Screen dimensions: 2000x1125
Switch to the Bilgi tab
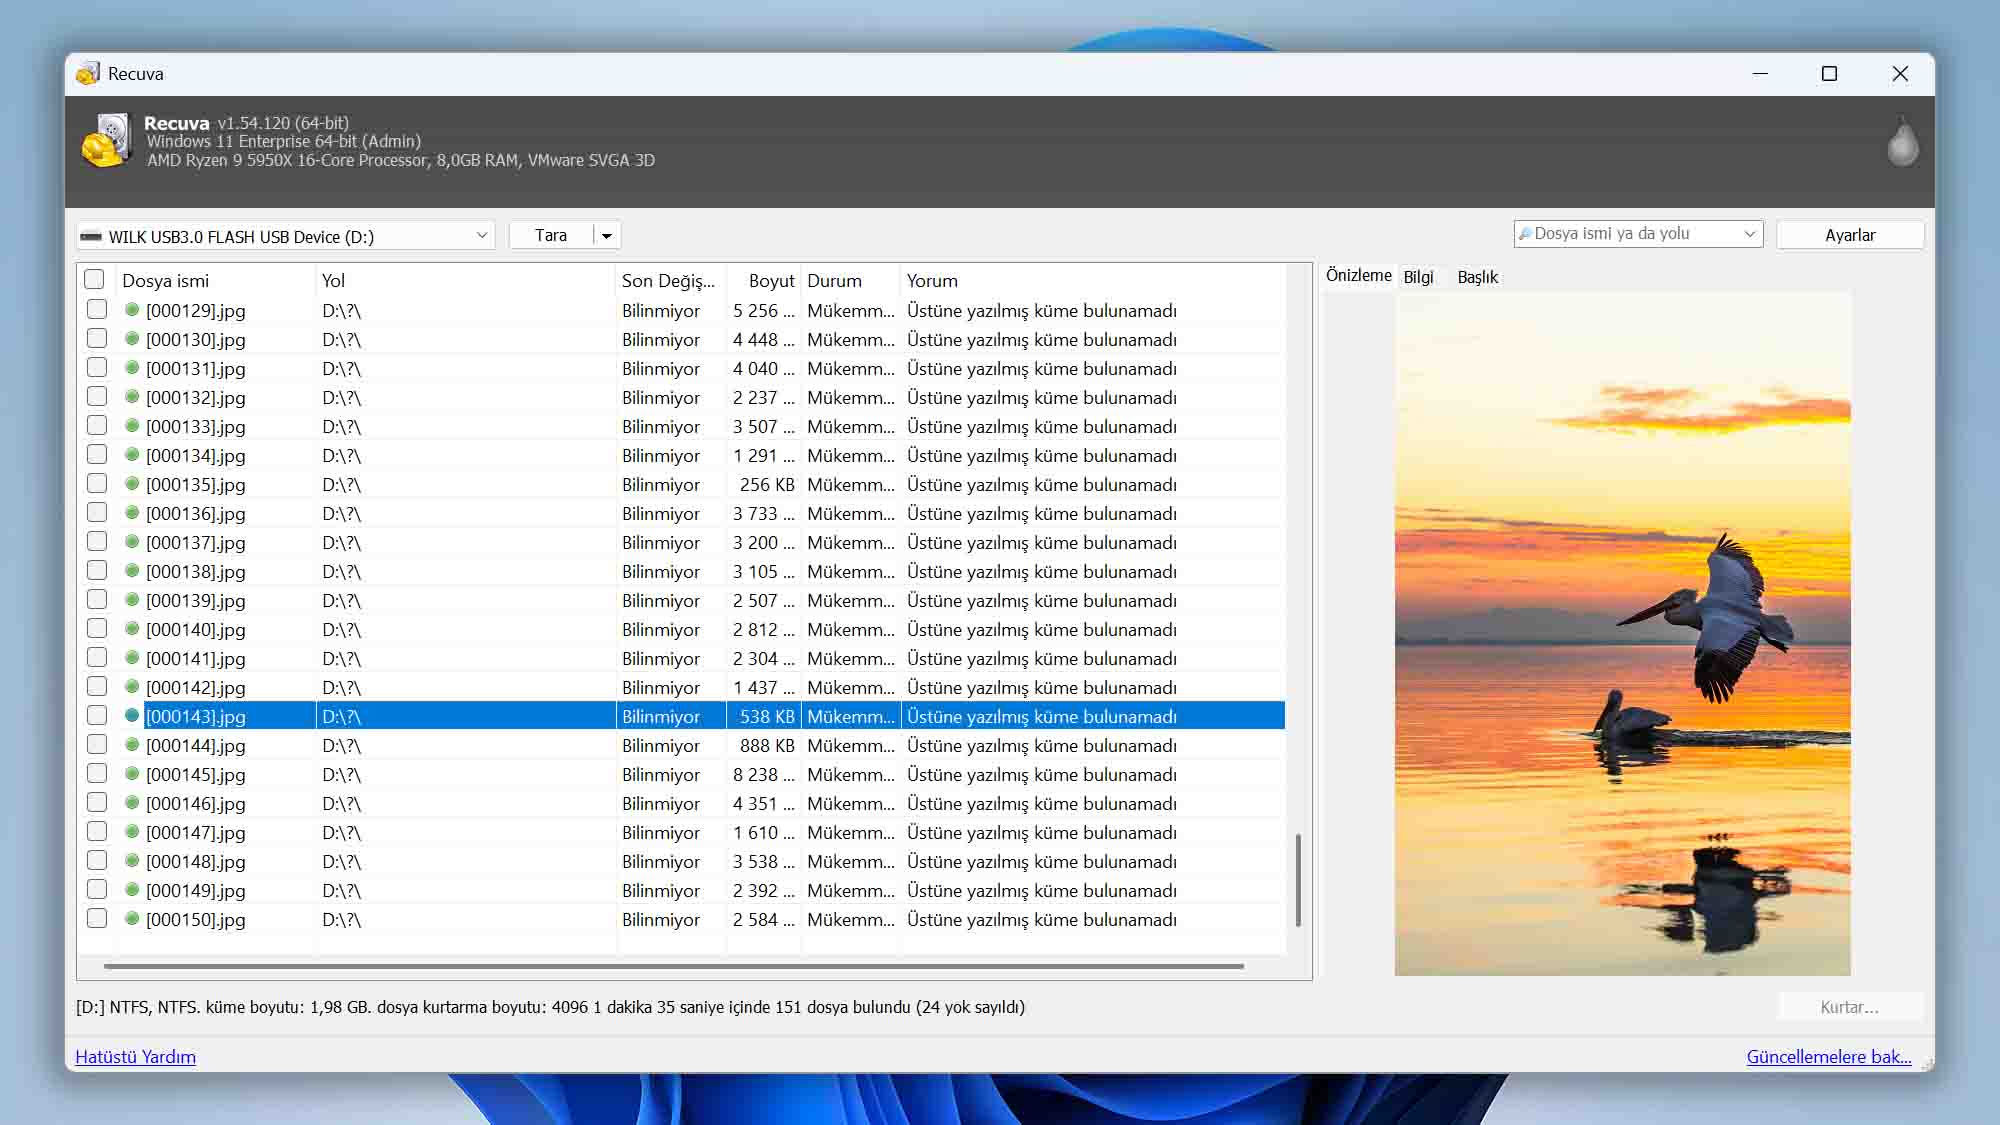pos(1417,277)
